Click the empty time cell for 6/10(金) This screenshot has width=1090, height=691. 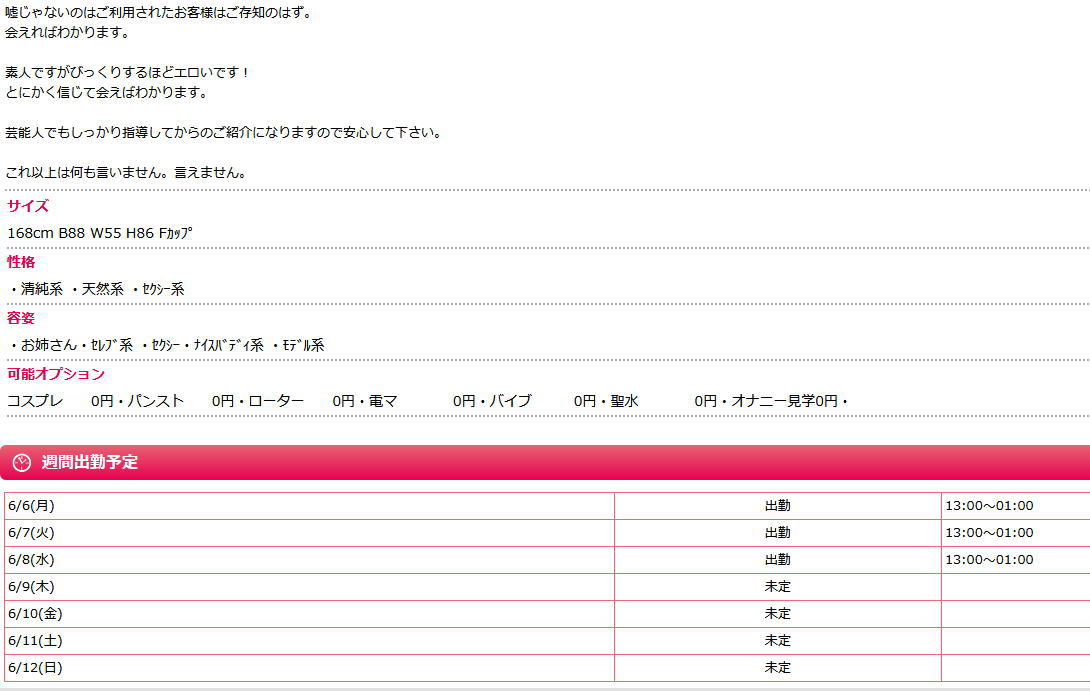click(x=1014, y=614)
